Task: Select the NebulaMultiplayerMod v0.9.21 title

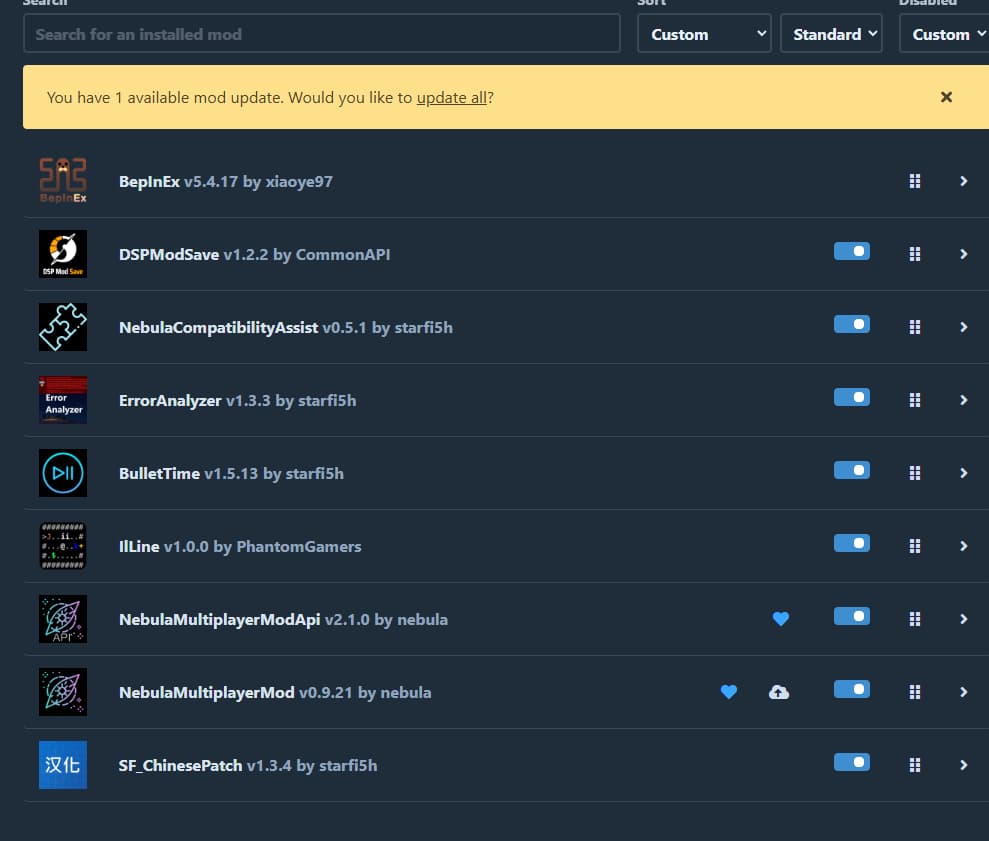Action: [275, 693]
